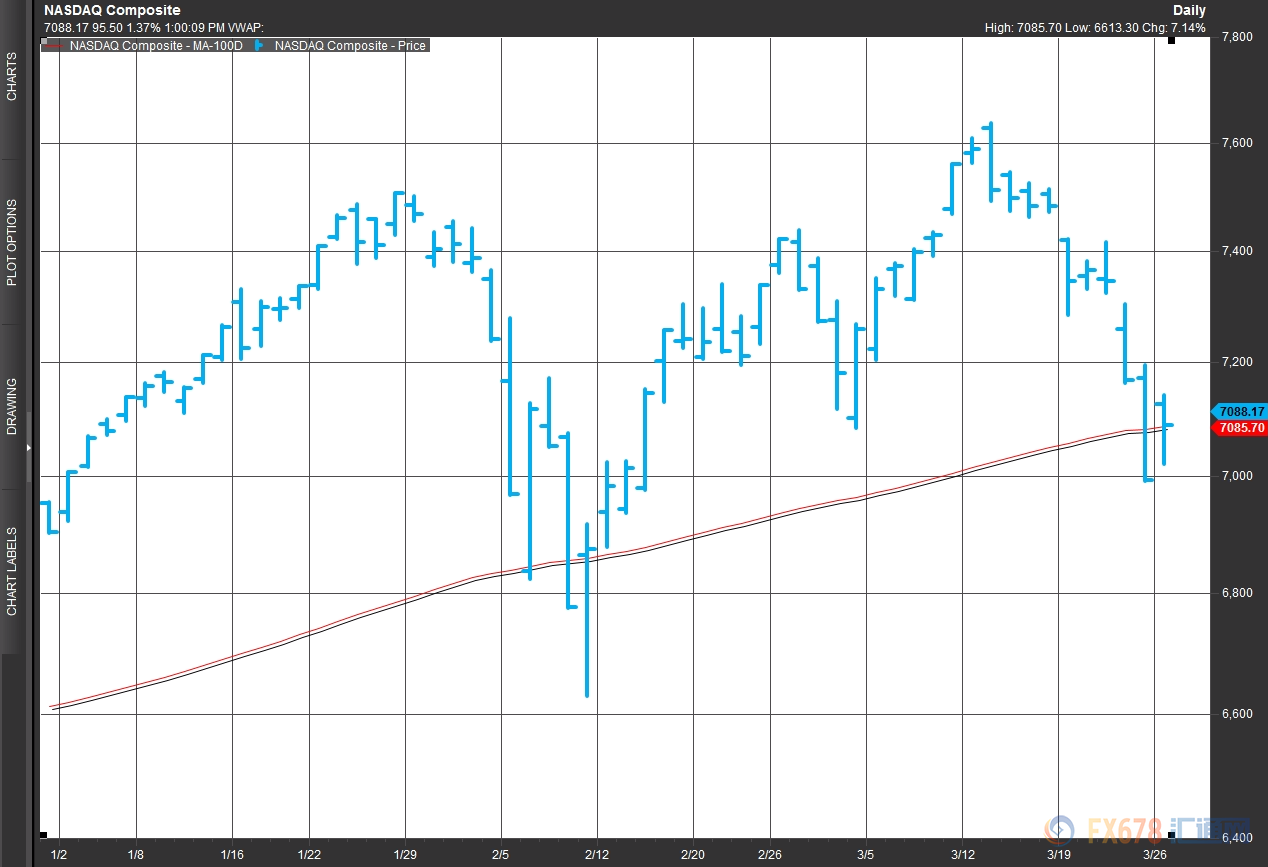Click the red 7085.70 moving average tag
Viewport: 1268px width, 867px height.
pyautogui.click(x=1240, y=428)
